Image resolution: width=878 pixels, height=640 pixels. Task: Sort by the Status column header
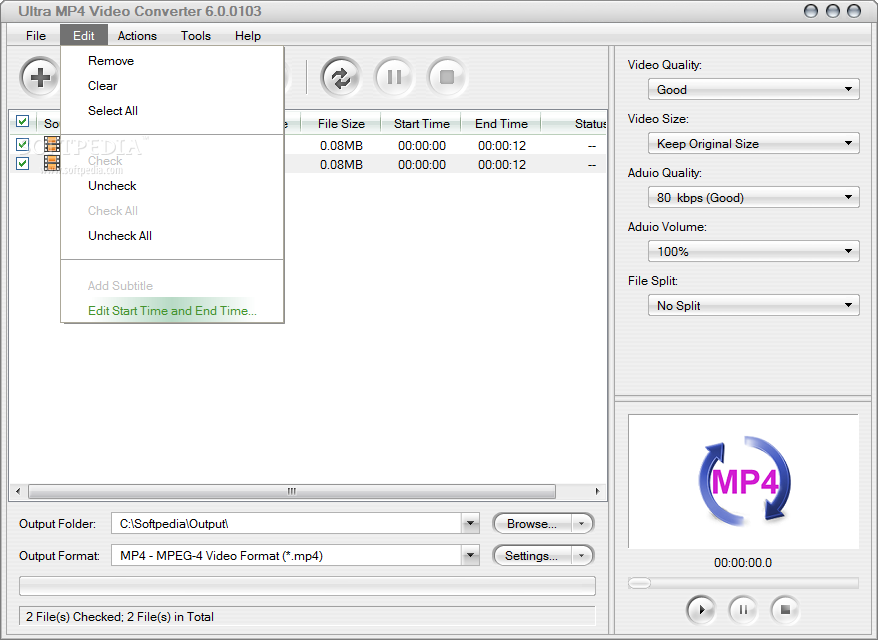click(x=575, y=124)
